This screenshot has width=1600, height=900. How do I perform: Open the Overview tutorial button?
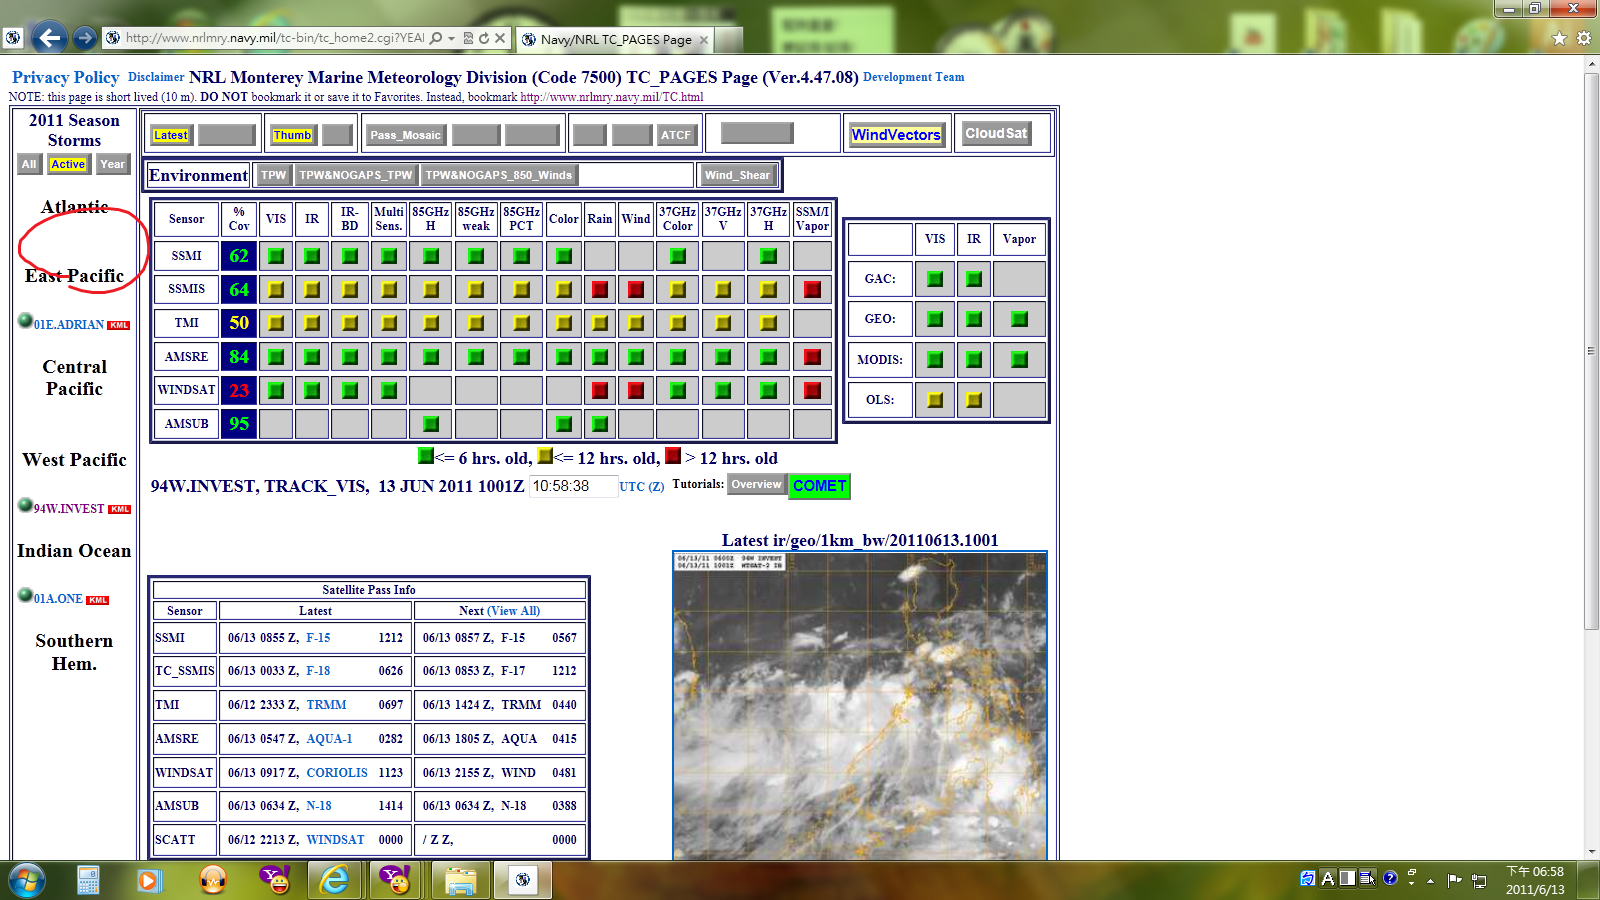coord(756,485)
